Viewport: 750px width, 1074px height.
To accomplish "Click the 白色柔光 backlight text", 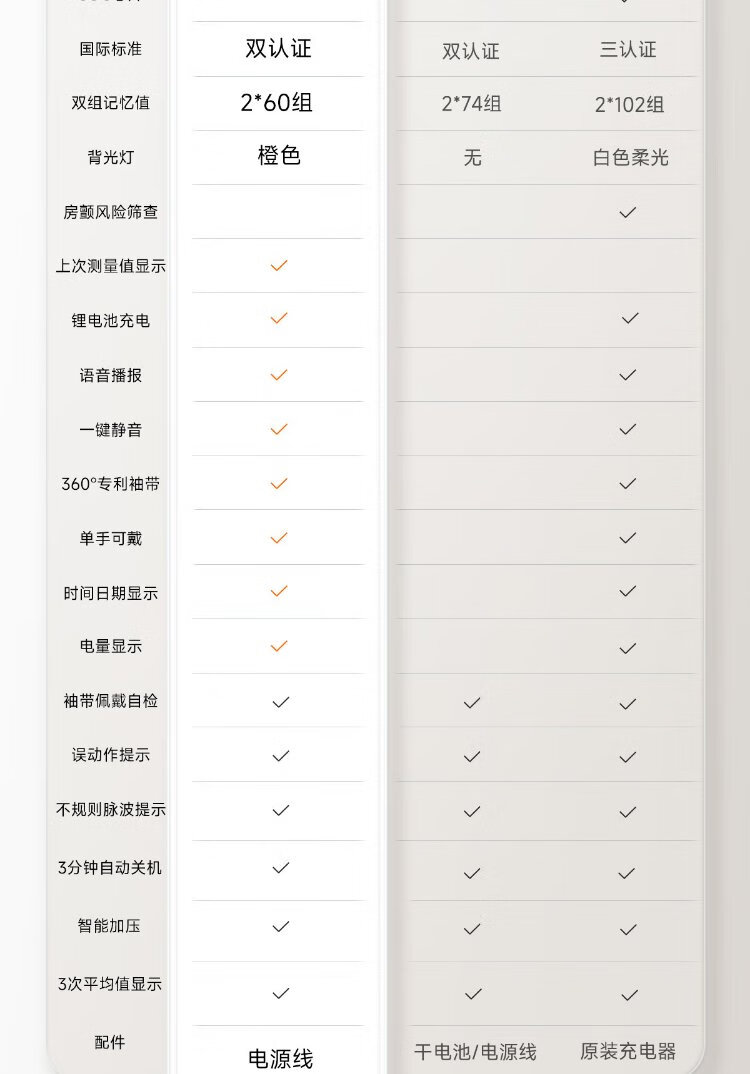I will click(630, 158).
